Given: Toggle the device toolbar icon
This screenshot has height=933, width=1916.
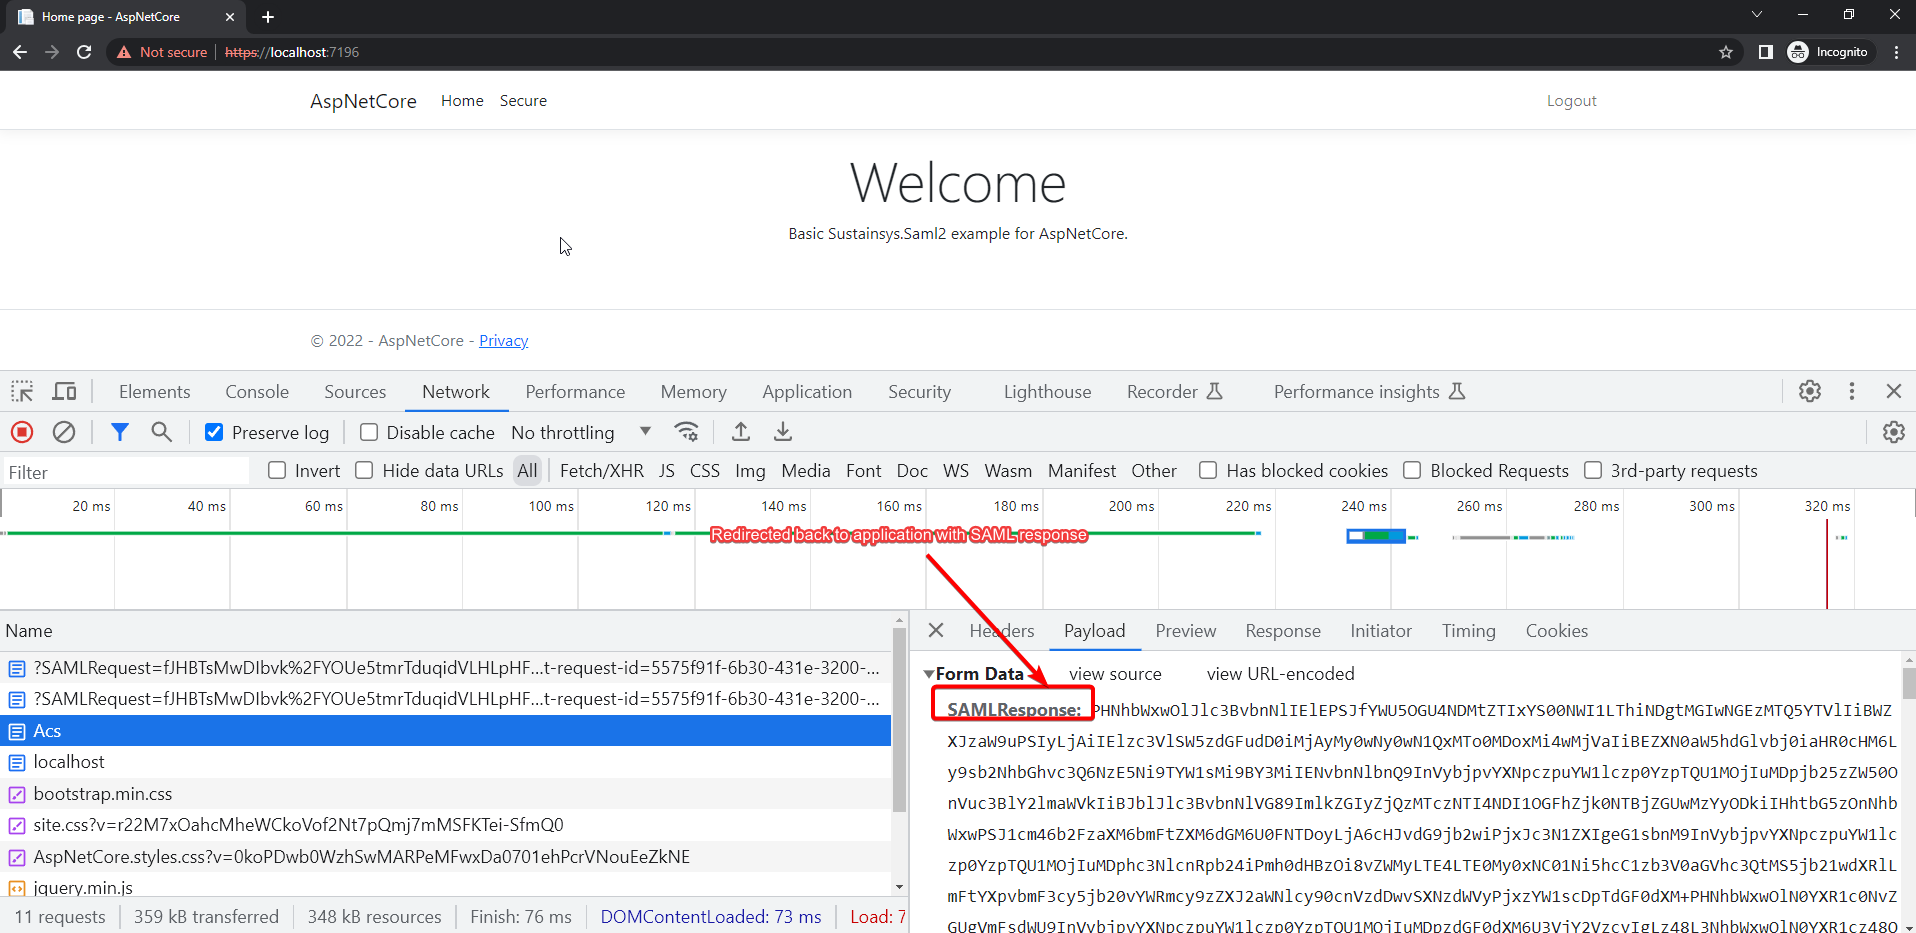Looking at the screenshot, I should tap(65, 391).
